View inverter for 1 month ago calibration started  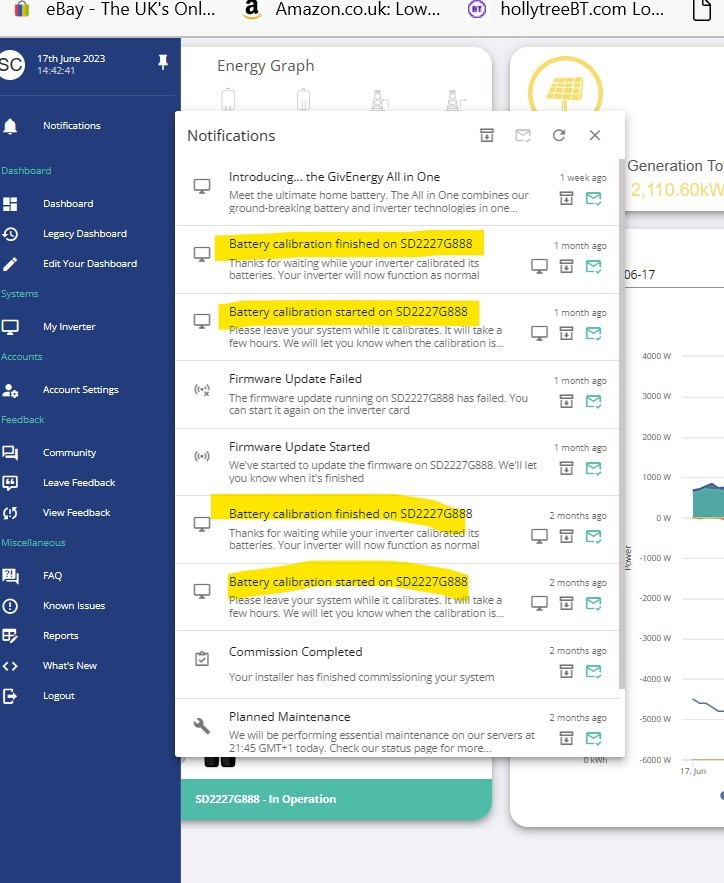coord(539,333)
